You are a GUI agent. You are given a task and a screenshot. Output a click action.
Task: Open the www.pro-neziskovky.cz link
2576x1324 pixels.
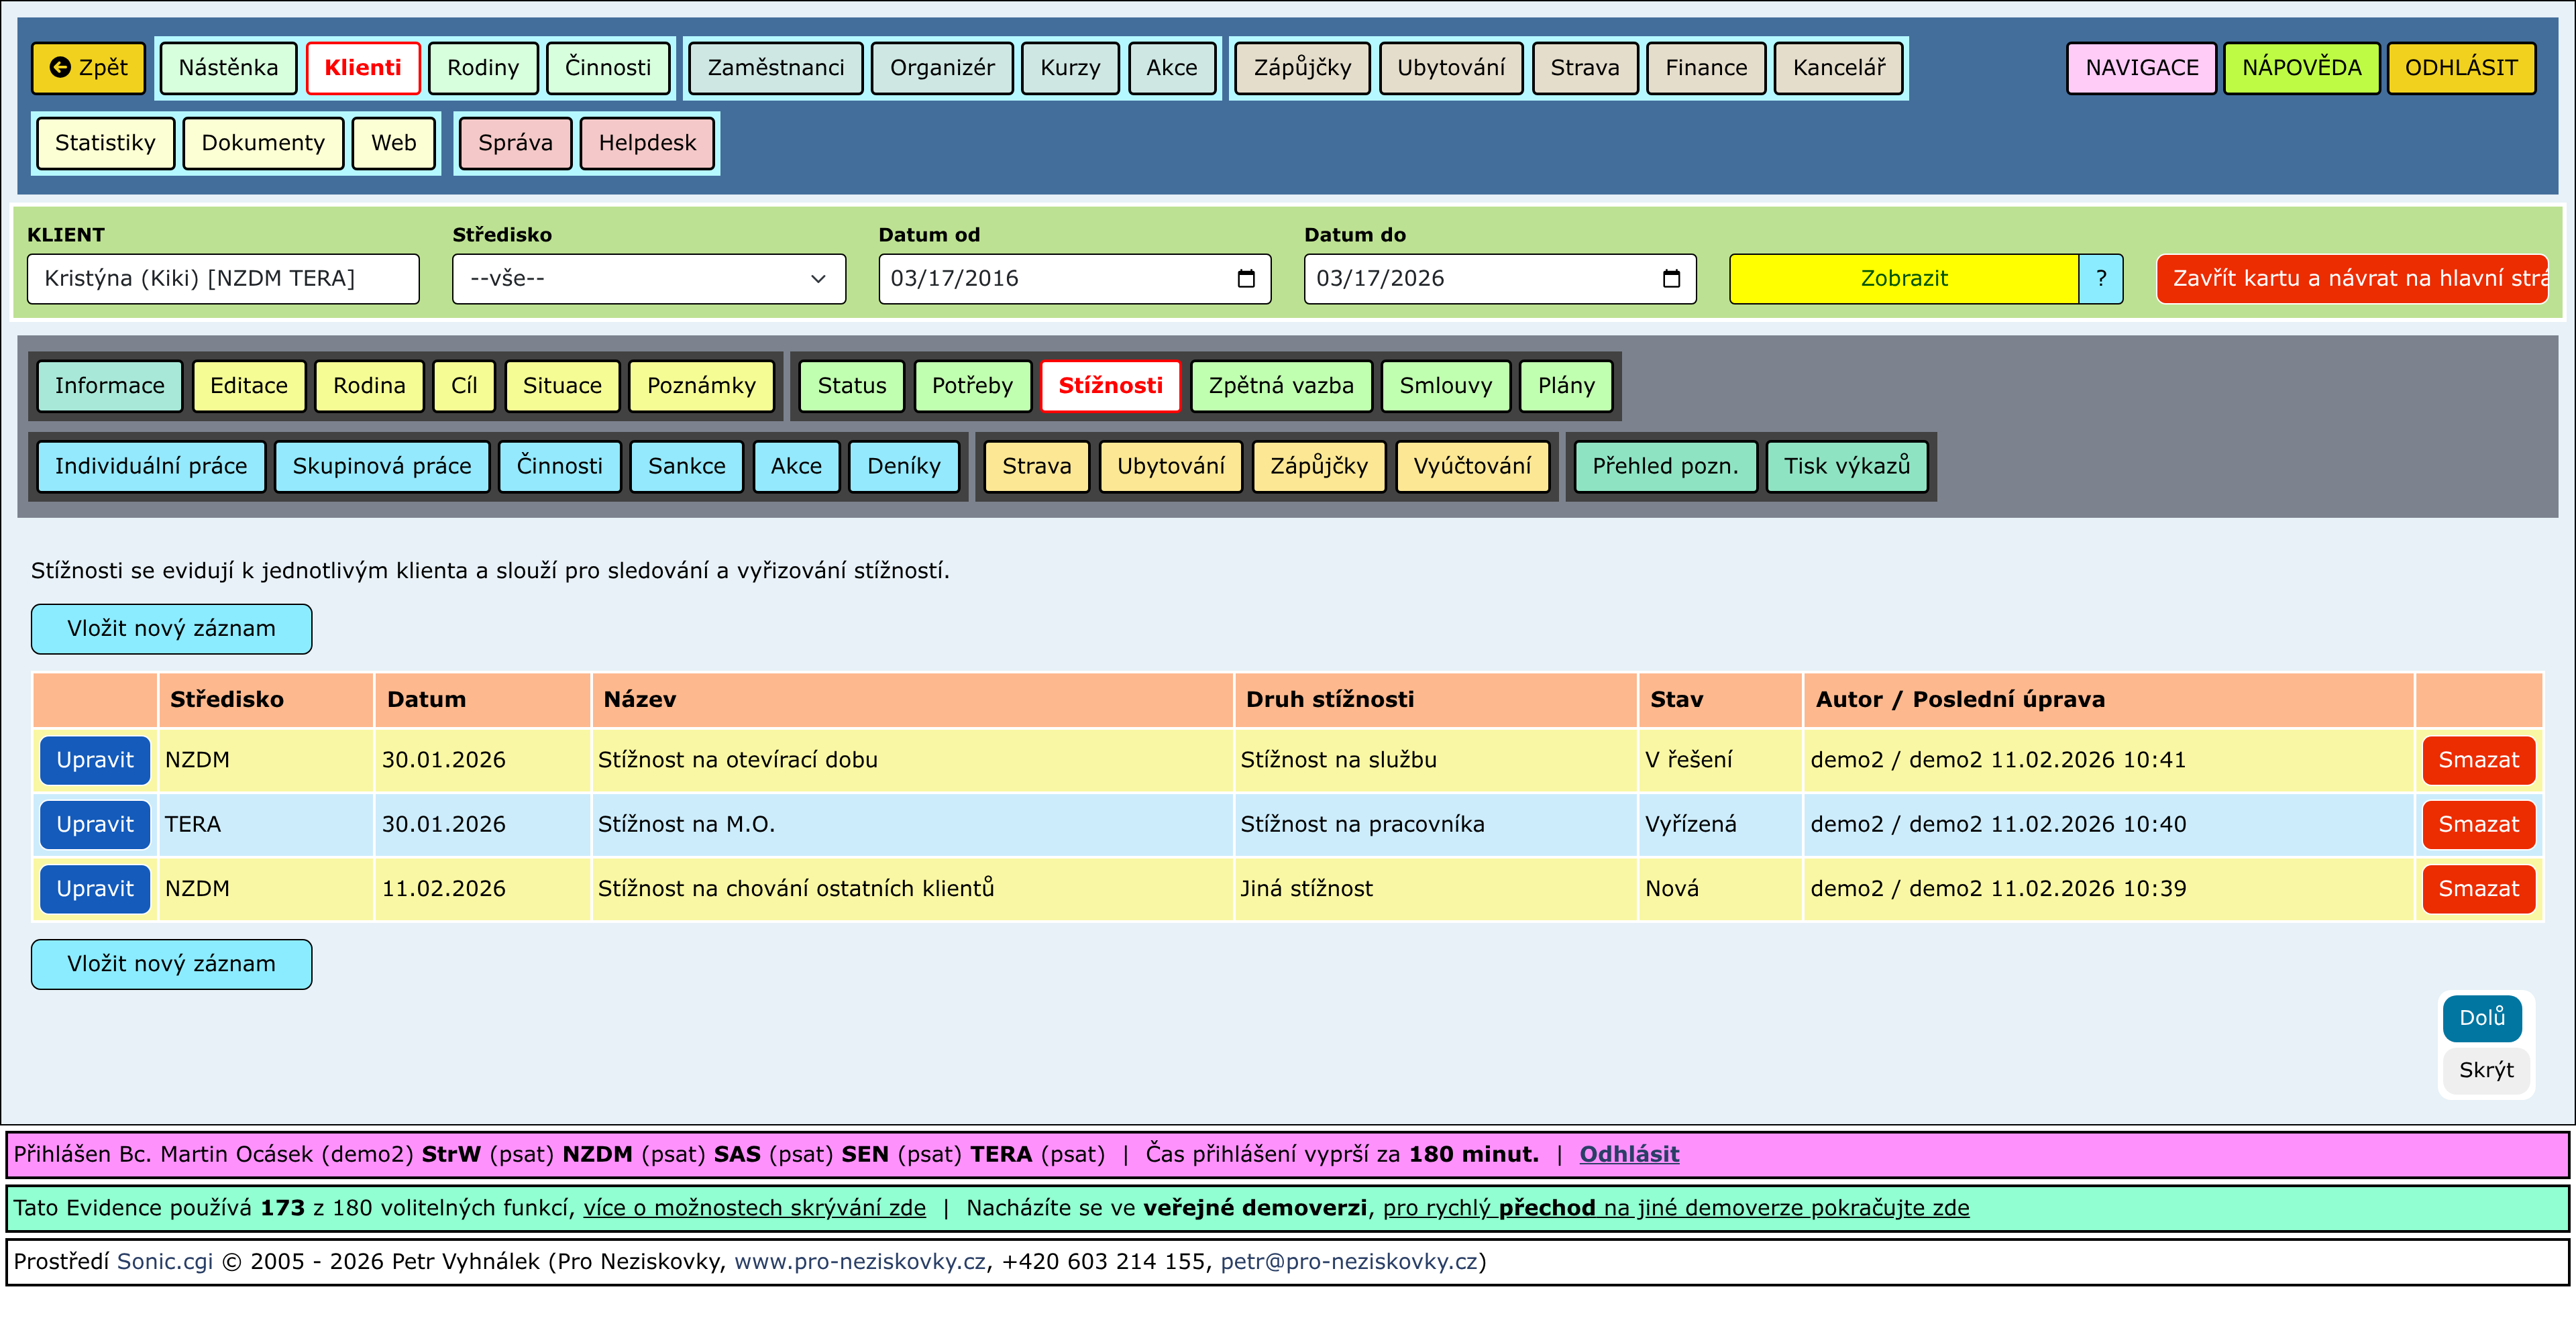click(x=859, y=1262)
